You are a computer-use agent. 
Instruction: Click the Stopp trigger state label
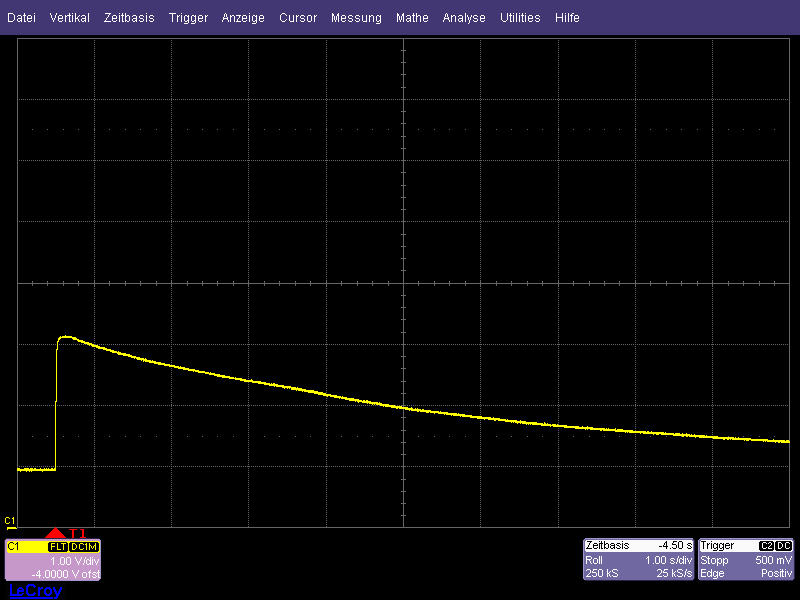[714, 560]
